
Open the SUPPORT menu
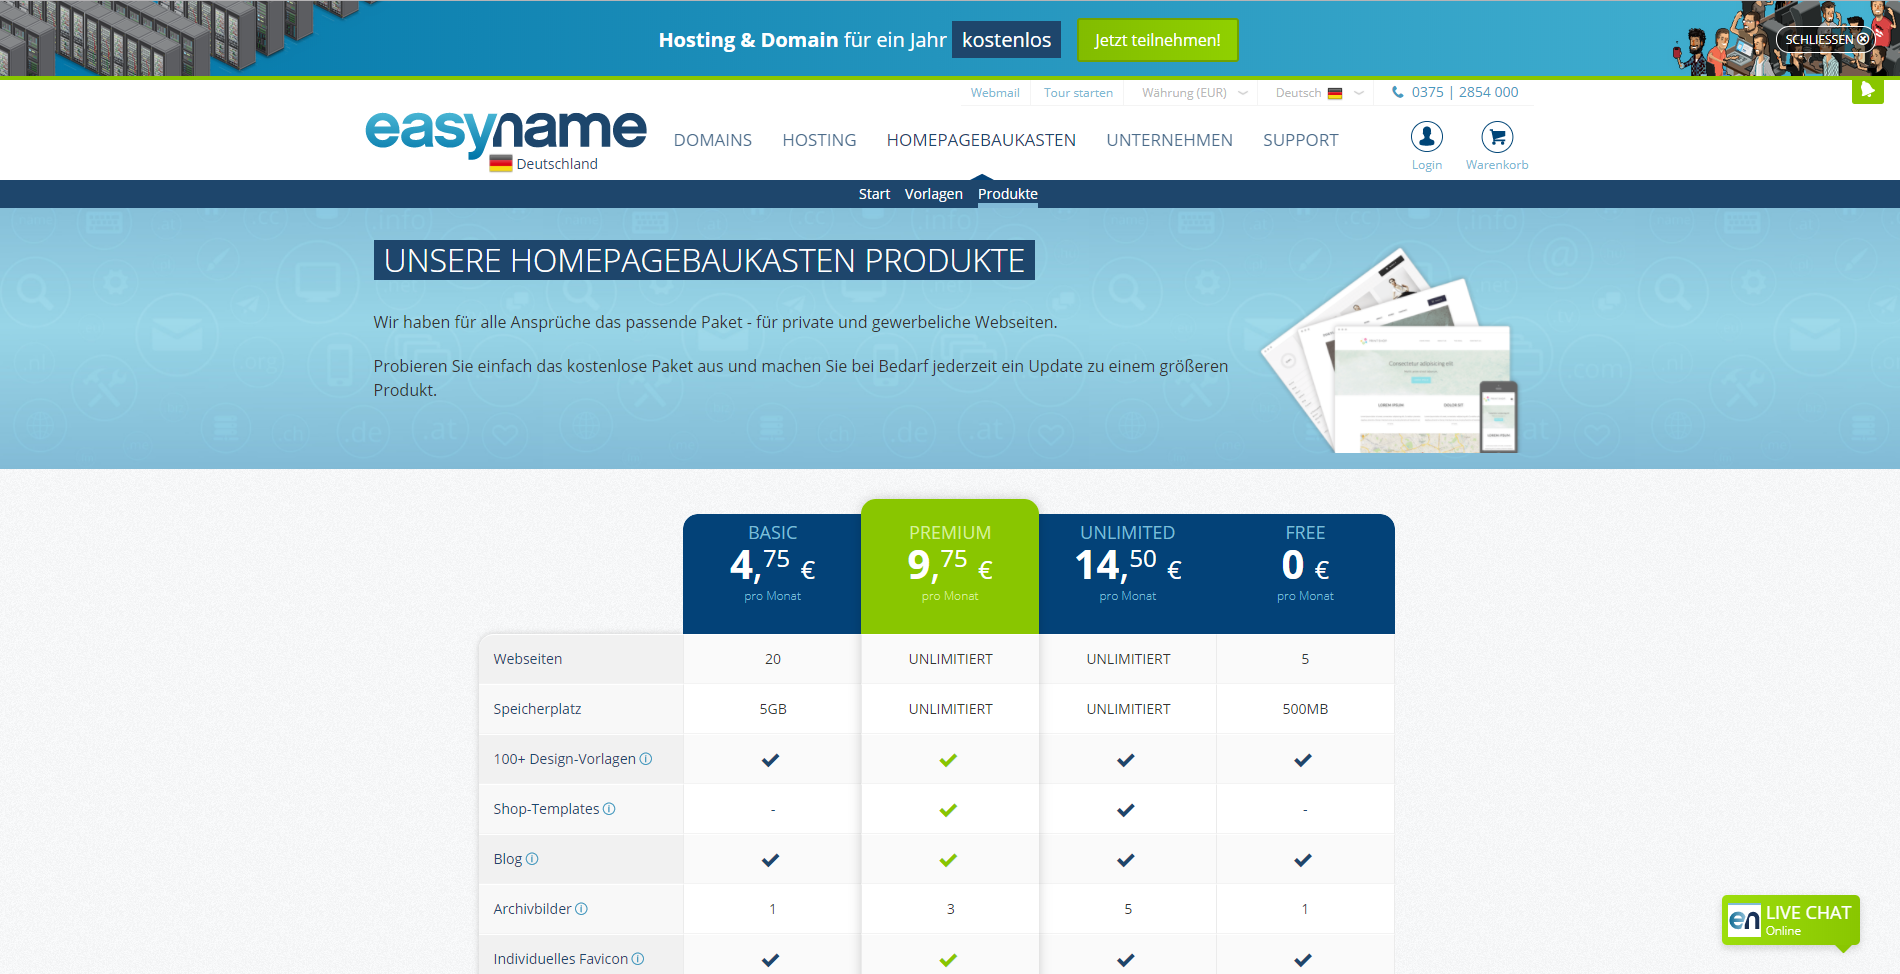[1300, 140]
